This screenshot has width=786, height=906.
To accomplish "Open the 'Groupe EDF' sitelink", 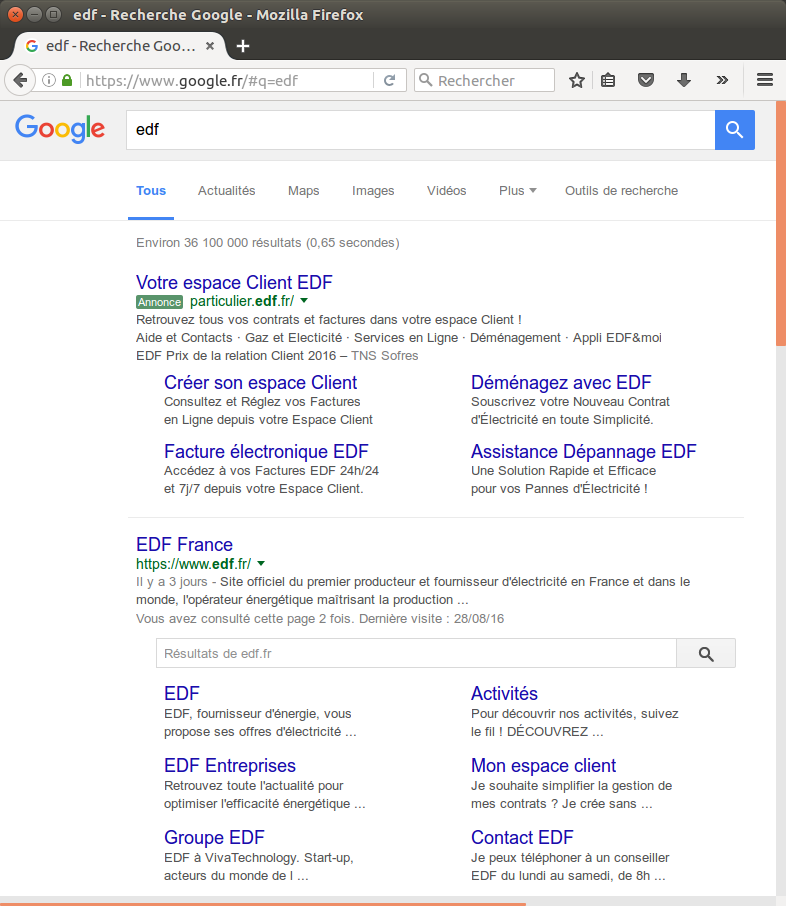I will point(214,837).
